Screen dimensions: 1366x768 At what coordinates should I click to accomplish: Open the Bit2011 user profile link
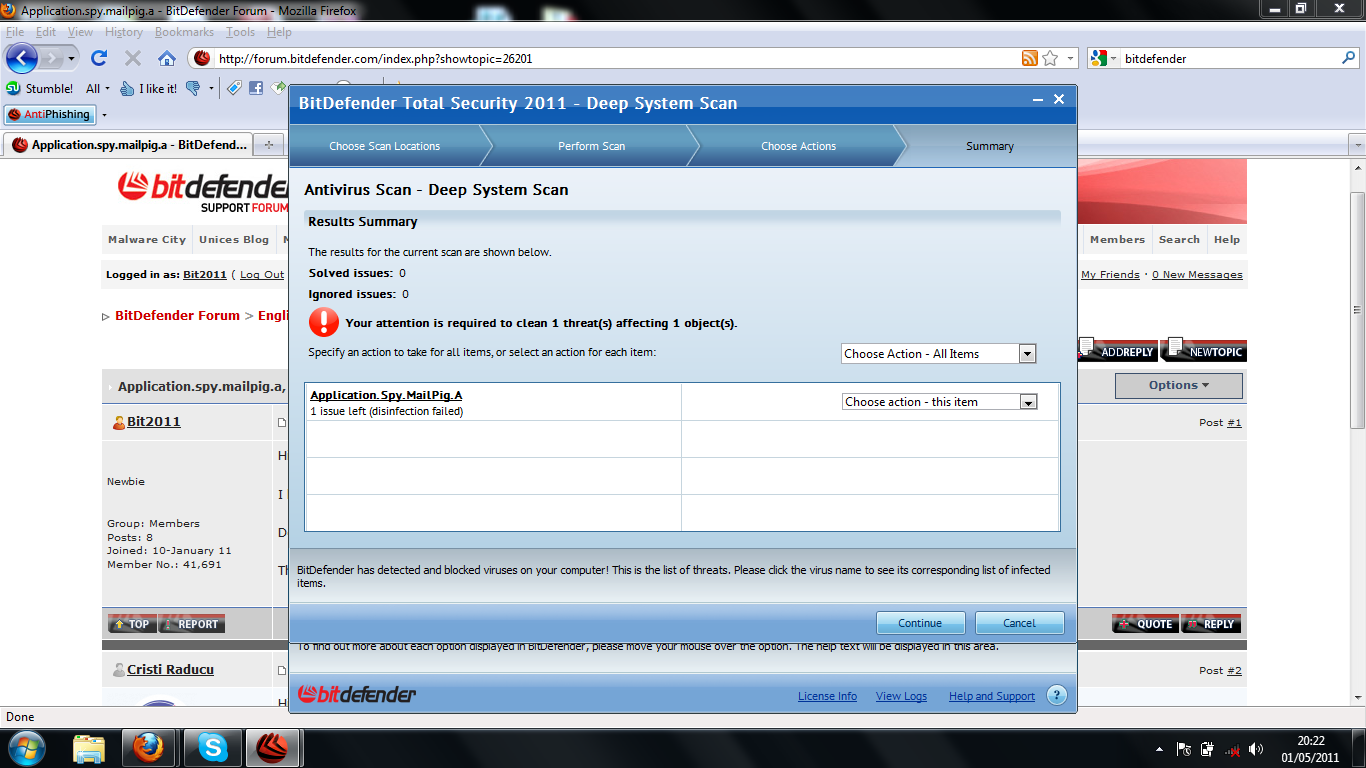[x=154, y=422]
